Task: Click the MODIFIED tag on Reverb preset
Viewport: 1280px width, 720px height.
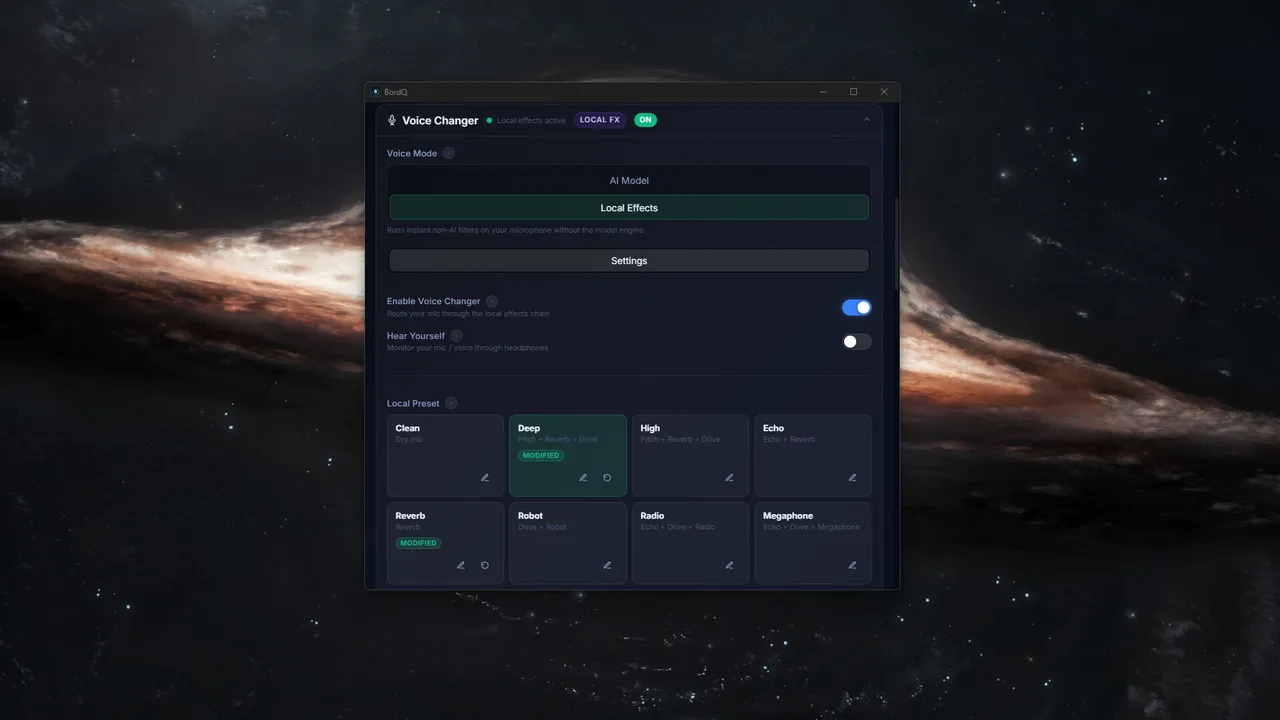Action: (418, 543)
